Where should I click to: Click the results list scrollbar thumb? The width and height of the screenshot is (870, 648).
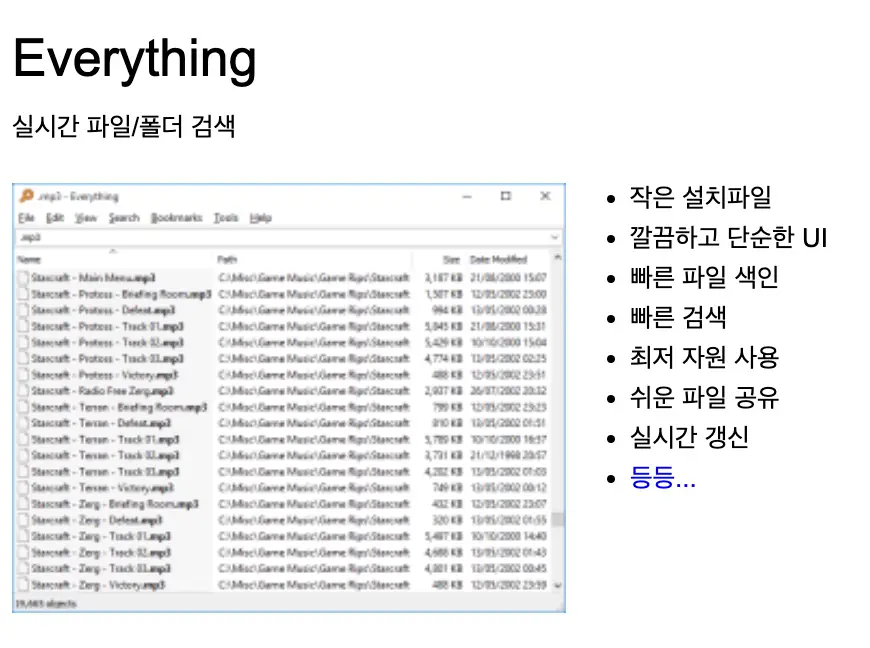(558, 520)
